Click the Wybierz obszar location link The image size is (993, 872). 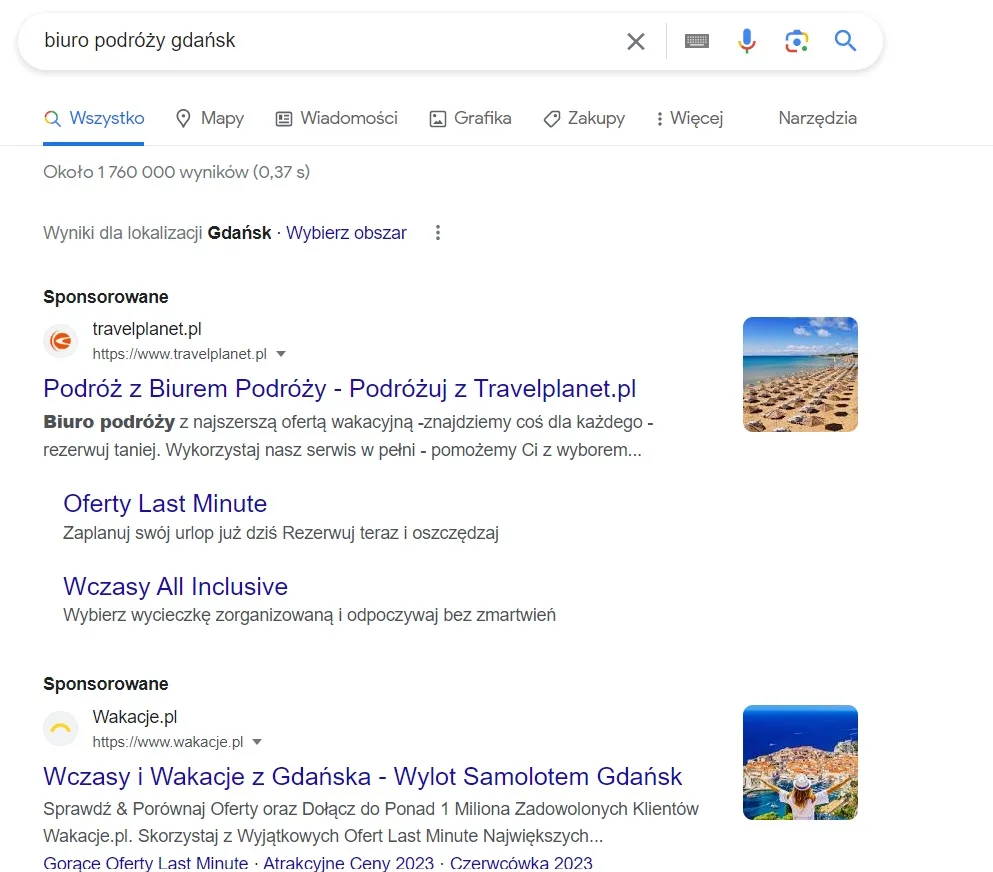346,233
